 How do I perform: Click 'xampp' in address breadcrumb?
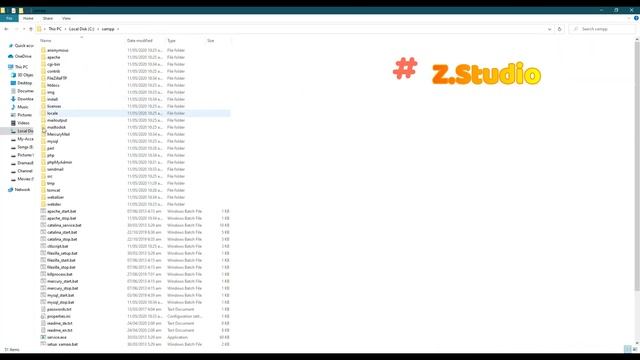point(108,29)
